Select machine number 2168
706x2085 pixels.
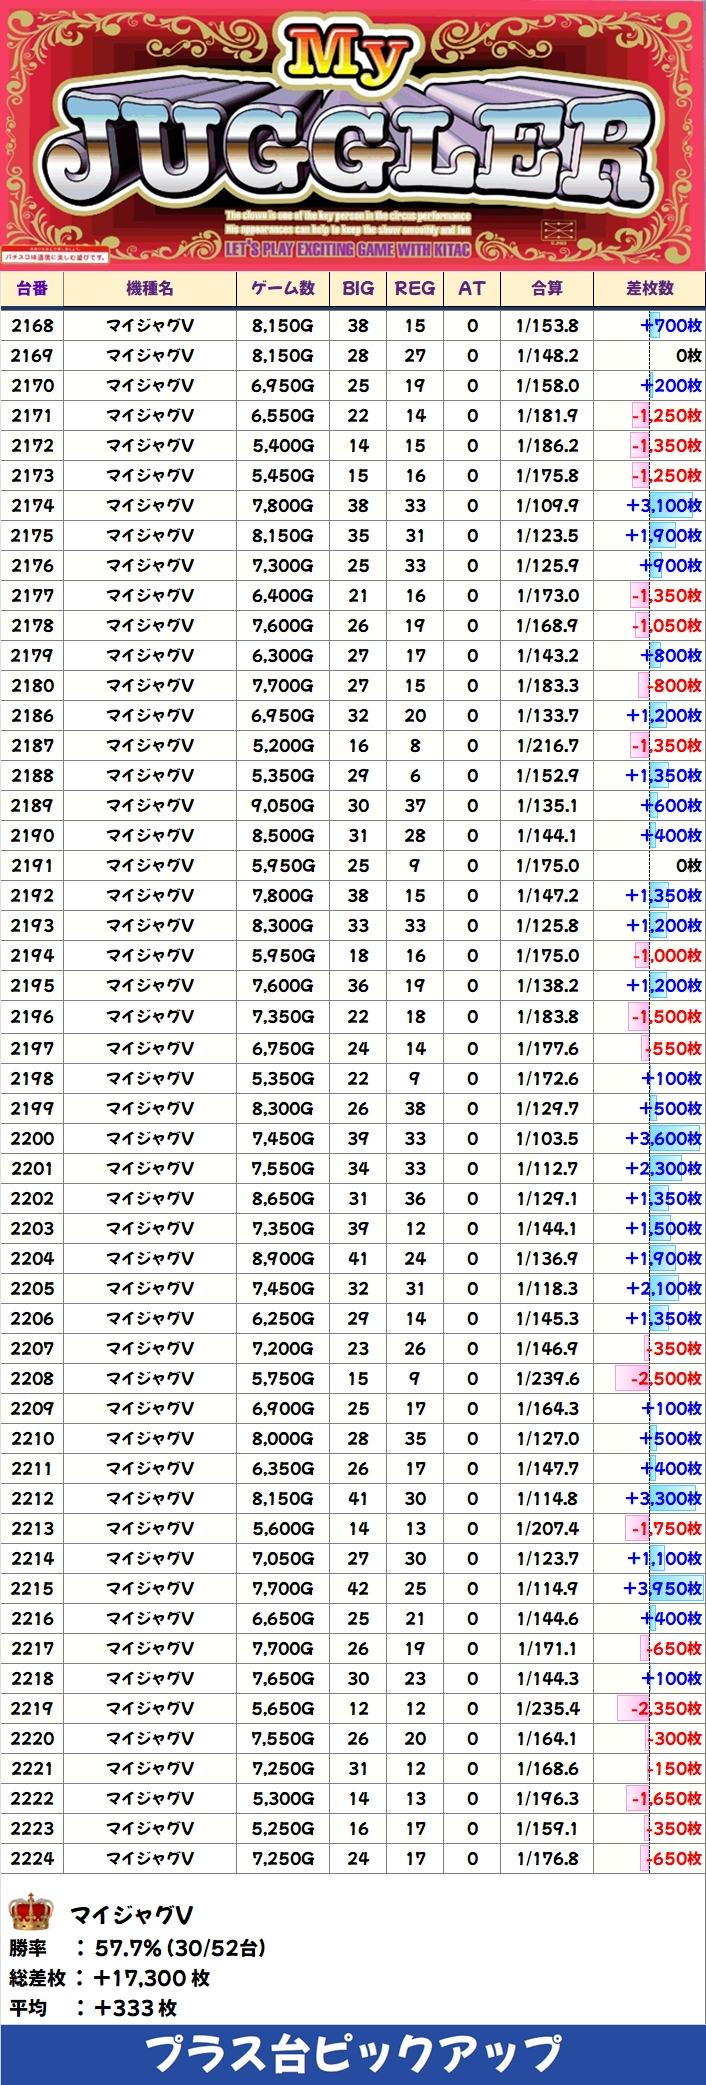[32, 325]
